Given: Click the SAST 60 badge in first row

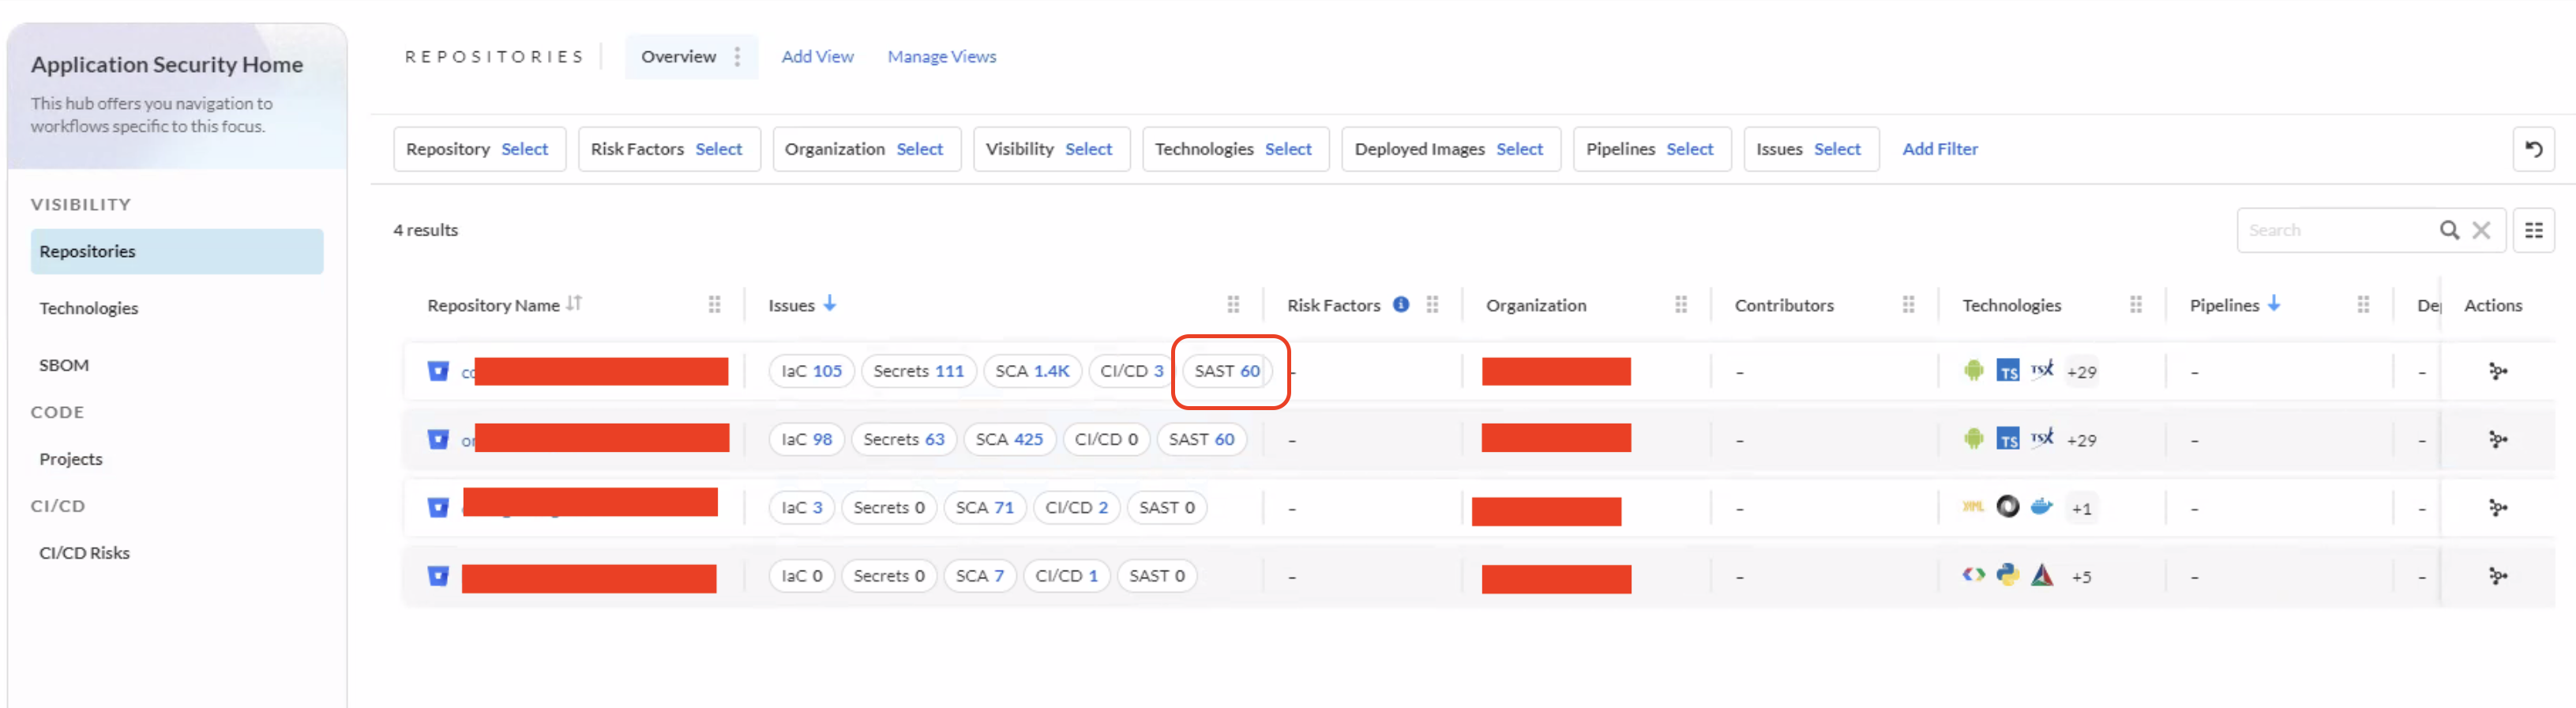Looking at the screenshot, I should [x=1226, y=371].
